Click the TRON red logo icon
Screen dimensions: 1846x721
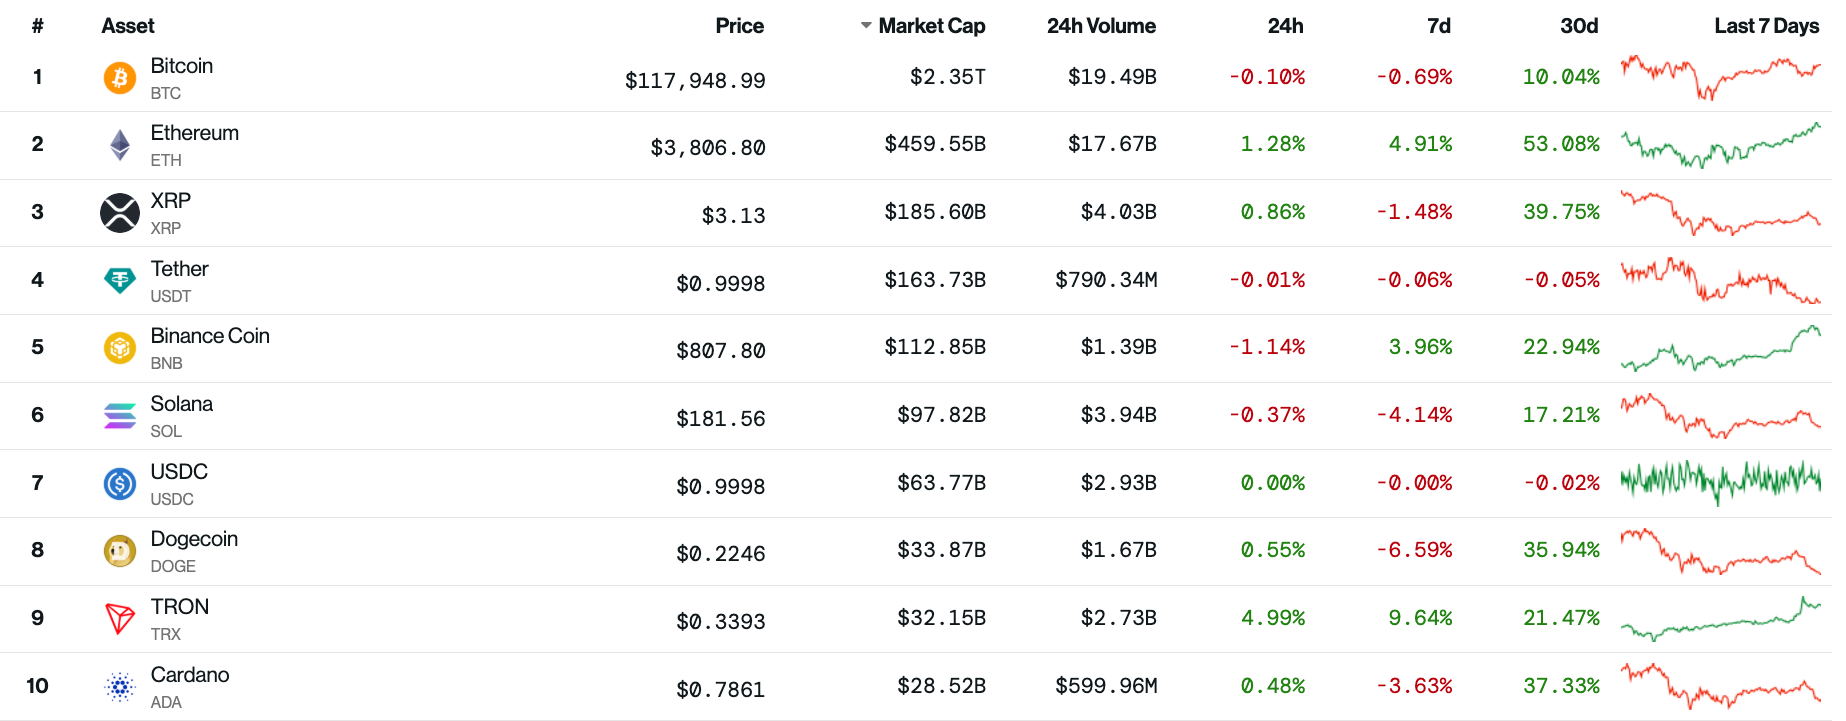120,619
